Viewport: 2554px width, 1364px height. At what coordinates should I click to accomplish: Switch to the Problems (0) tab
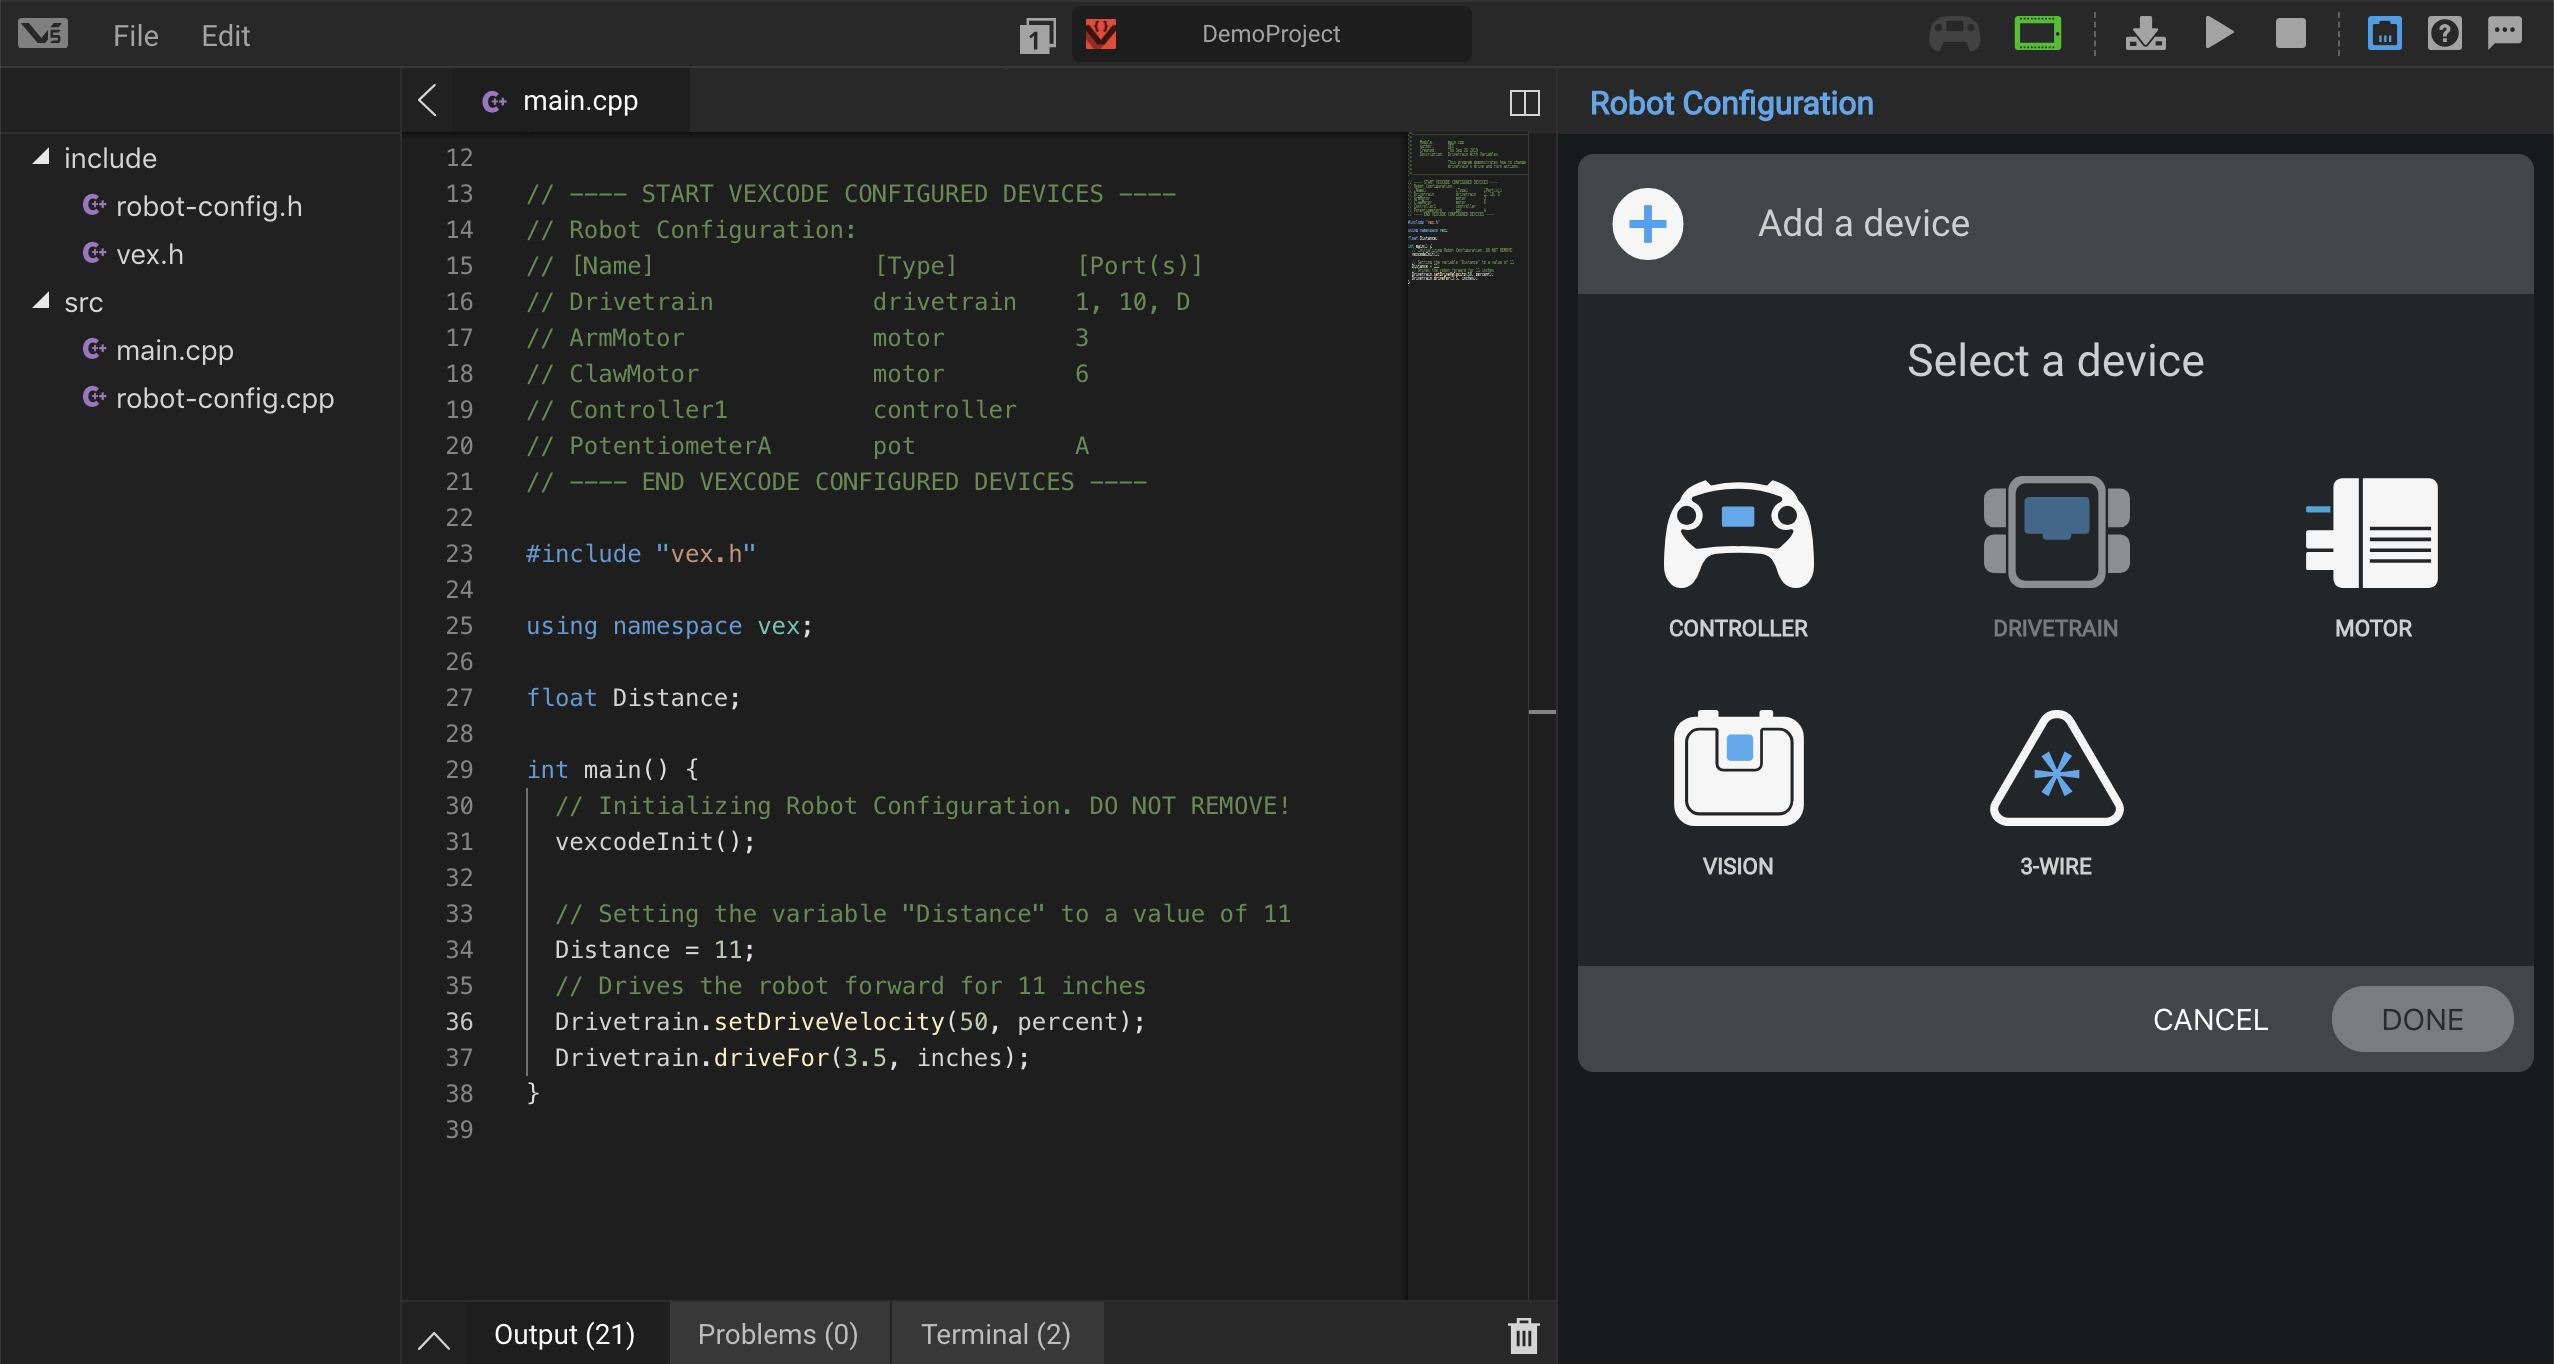pos(778,1334)
